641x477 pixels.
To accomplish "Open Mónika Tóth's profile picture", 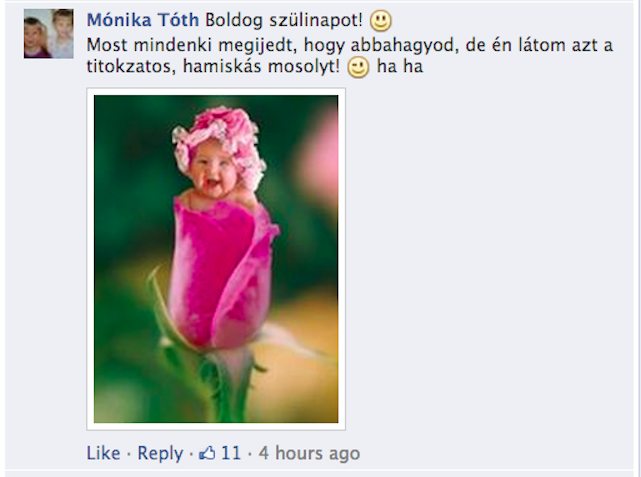I will pyautogui.click(x=49, y=34).
